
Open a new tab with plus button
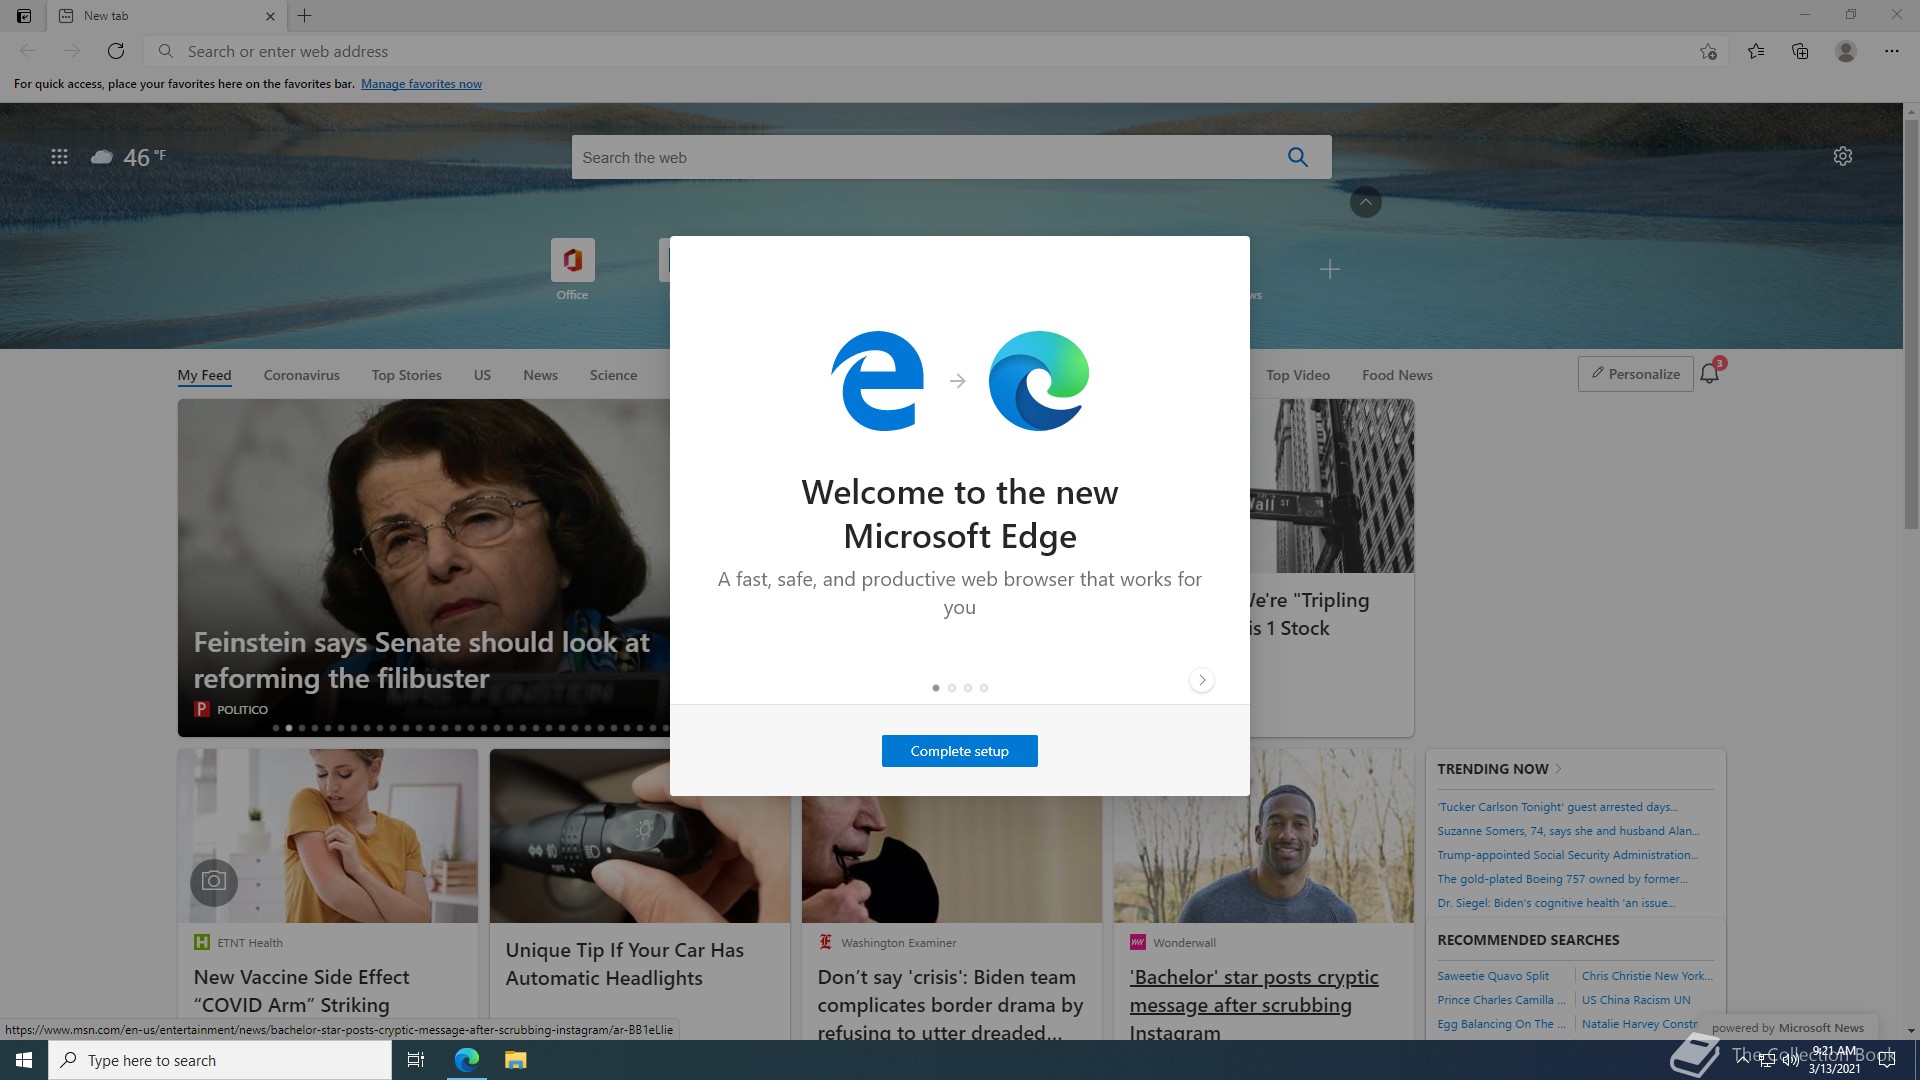tap(305, 15)
